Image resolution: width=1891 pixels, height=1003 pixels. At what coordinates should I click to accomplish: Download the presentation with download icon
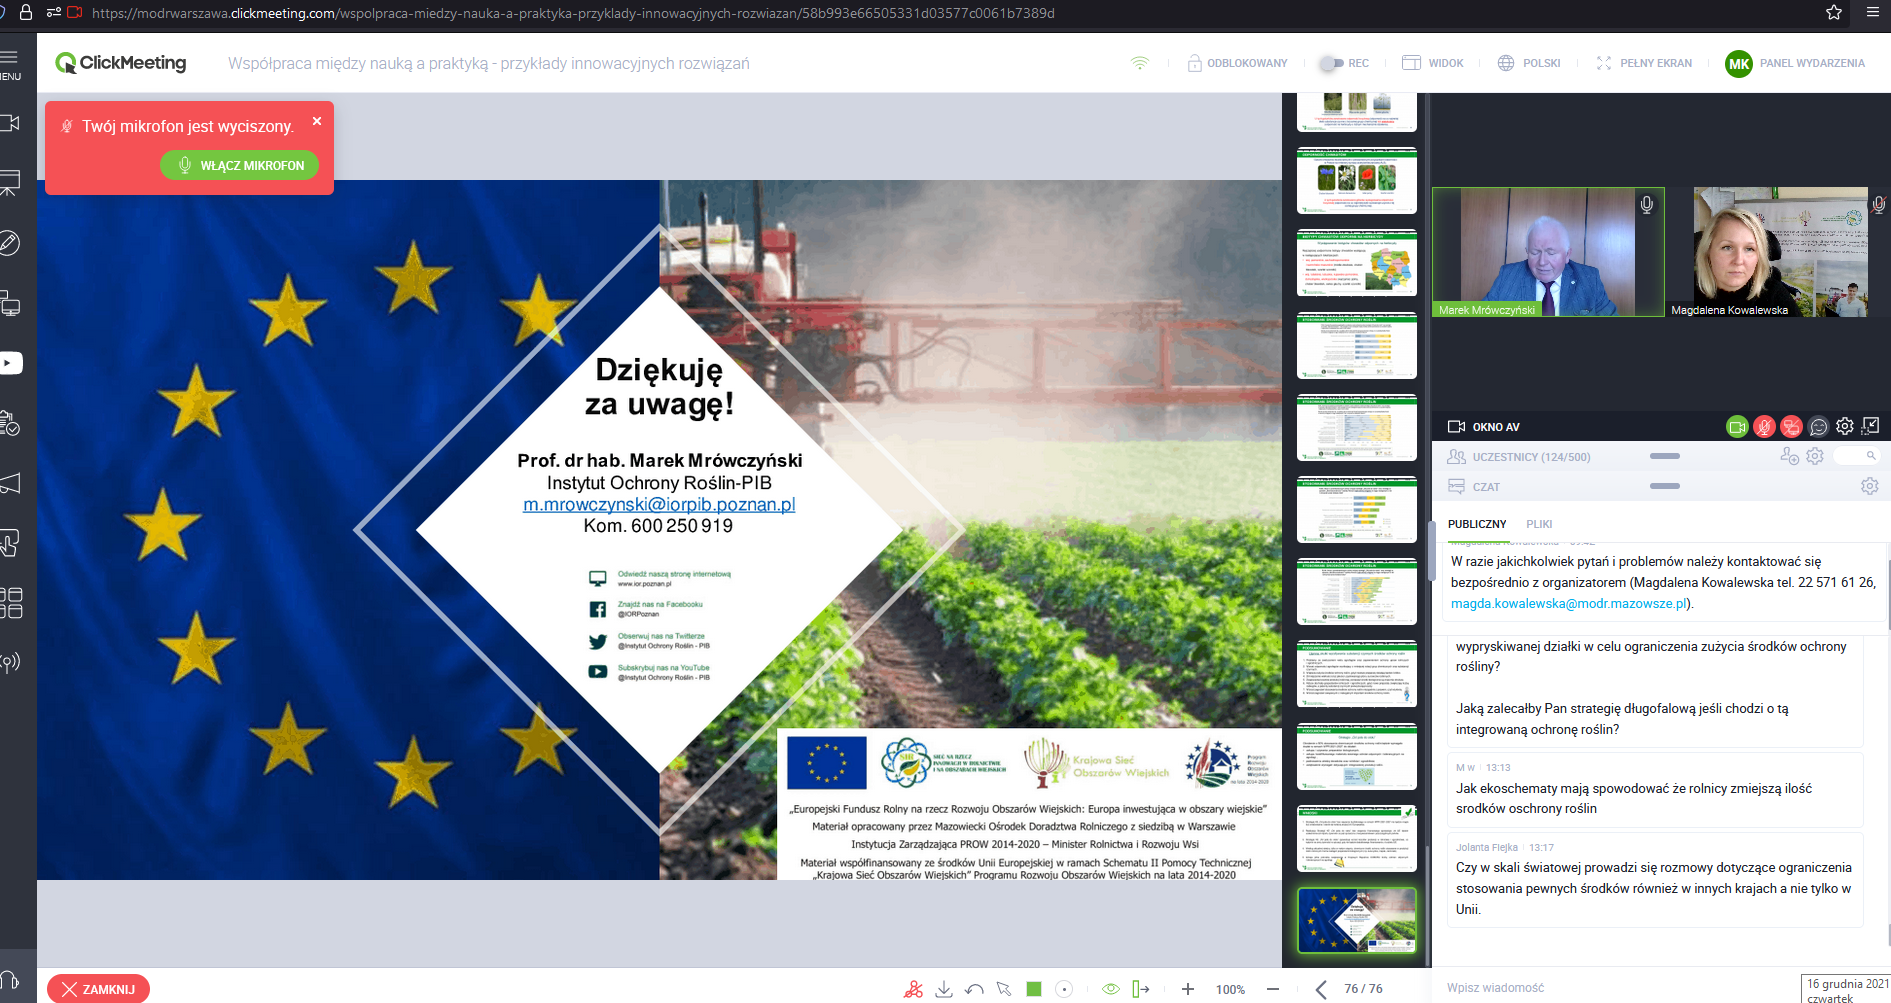943,989
